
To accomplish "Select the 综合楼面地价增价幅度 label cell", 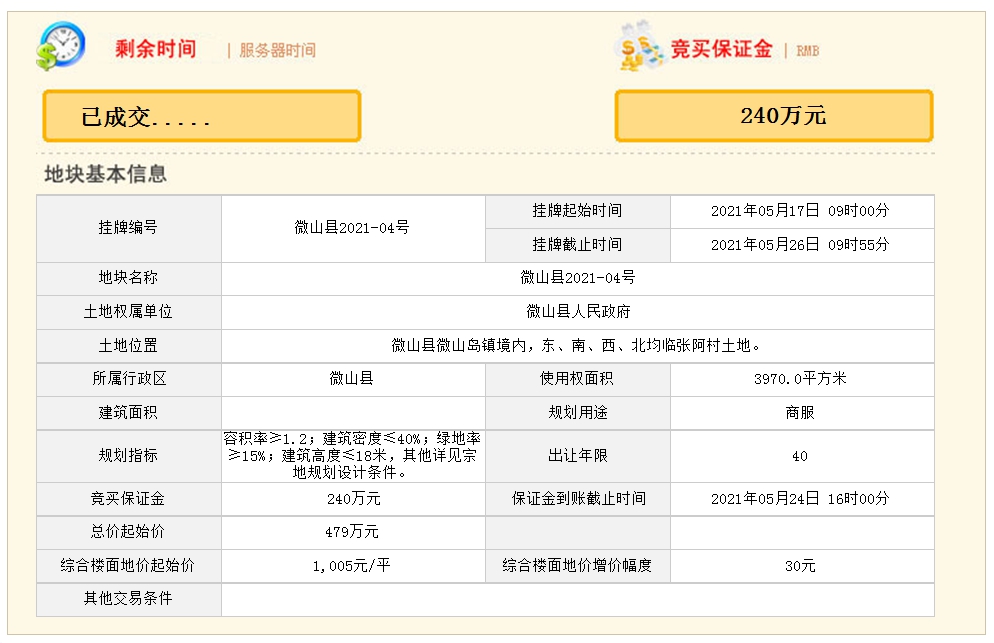I will pos(578,566).
